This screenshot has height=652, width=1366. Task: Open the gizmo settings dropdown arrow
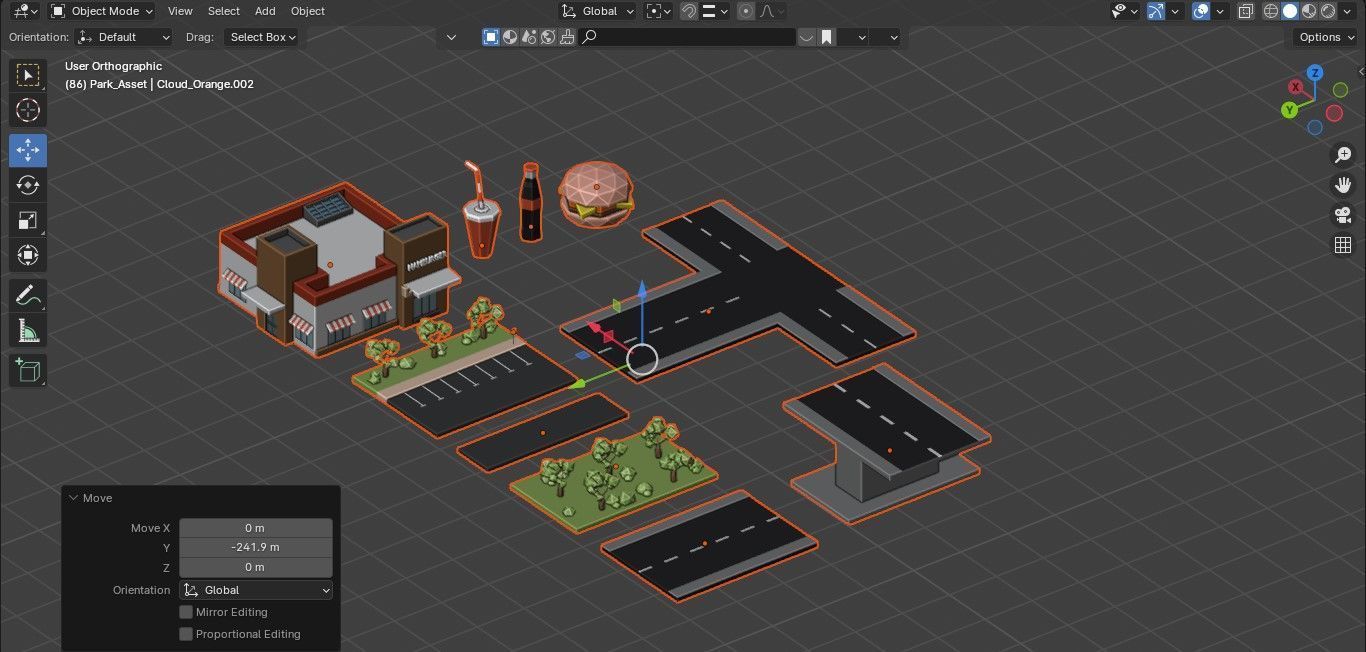(1175, 11)
